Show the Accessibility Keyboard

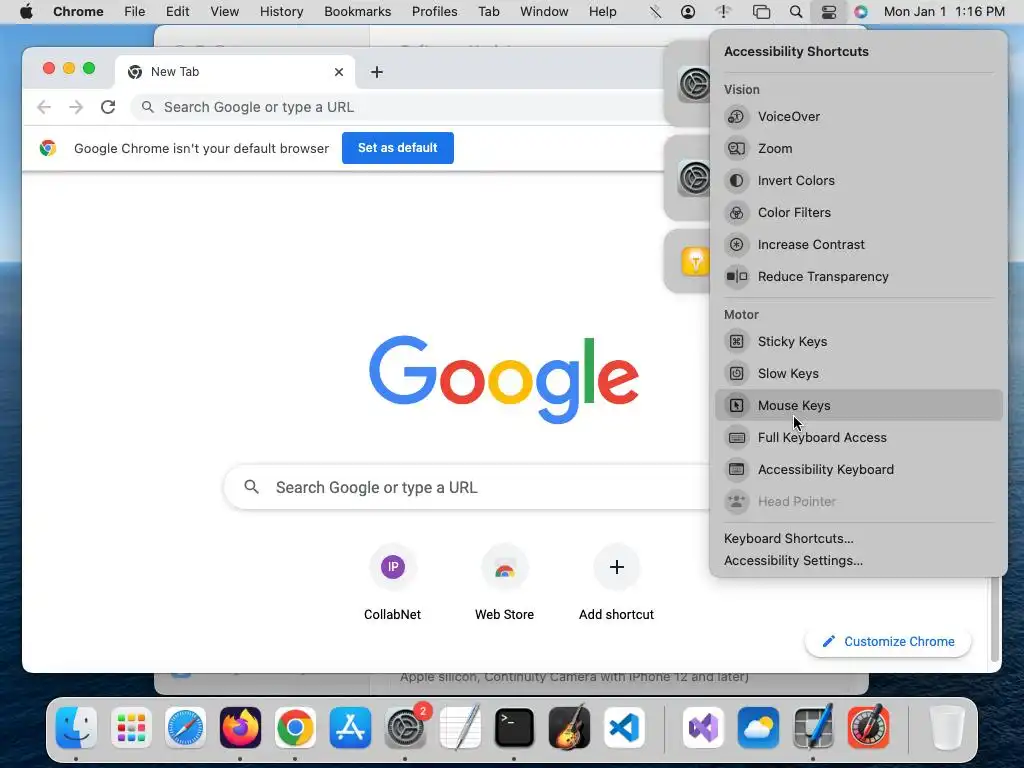(859, 469)
